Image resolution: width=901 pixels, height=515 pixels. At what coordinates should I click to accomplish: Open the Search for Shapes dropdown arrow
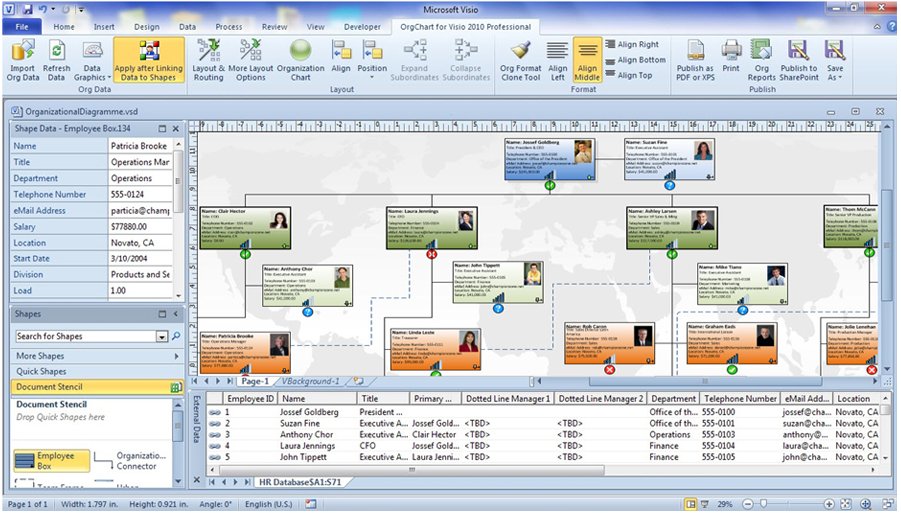162,337
